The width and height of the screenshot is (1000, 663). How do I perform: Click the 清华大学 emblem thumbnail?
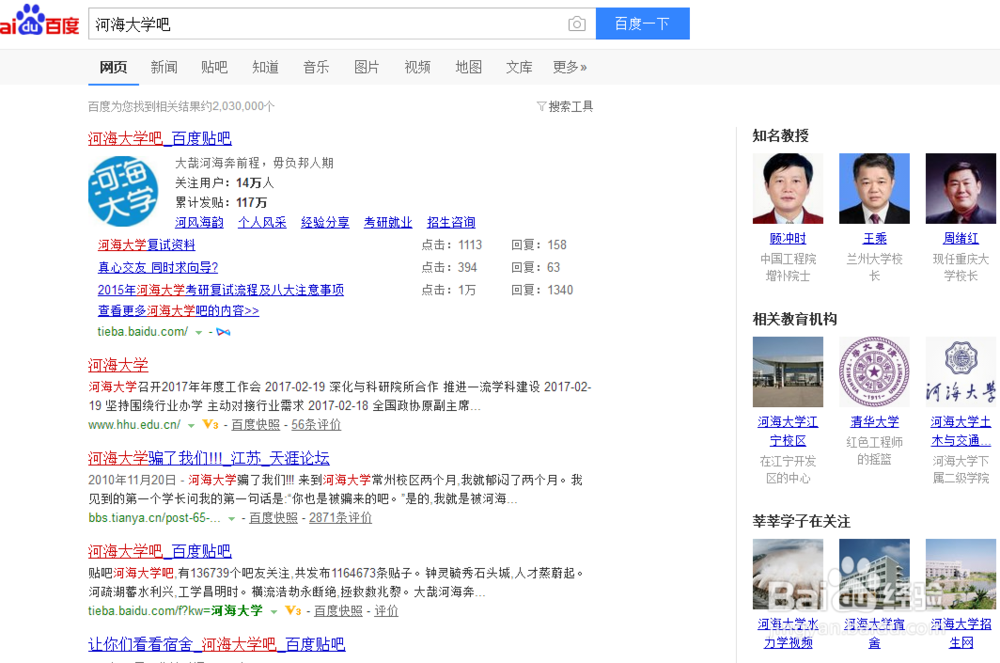pos(874,372)
